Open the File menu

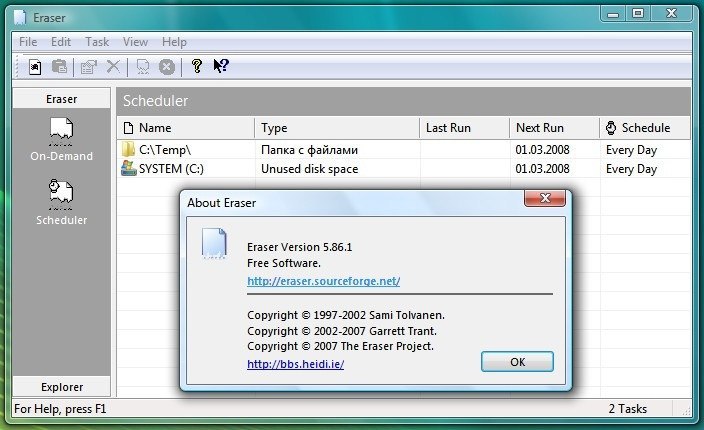(x=28, y=42)
